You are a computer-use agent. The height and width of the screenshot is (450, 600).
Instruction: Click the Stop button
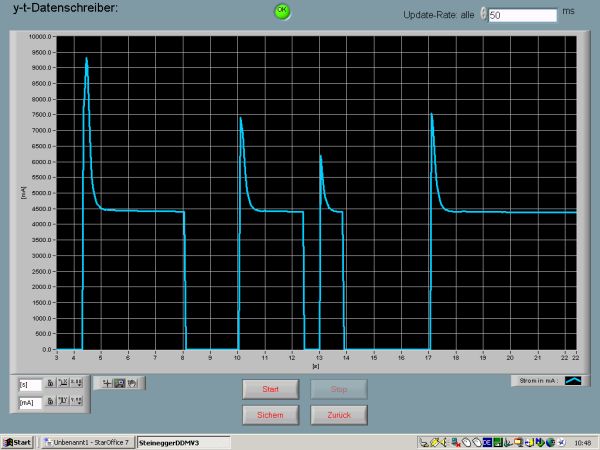[x=339, y=389]
